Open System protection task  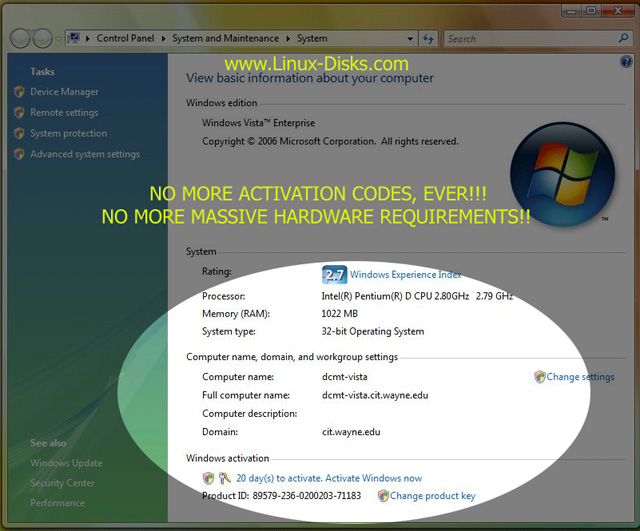pos(69,133)
